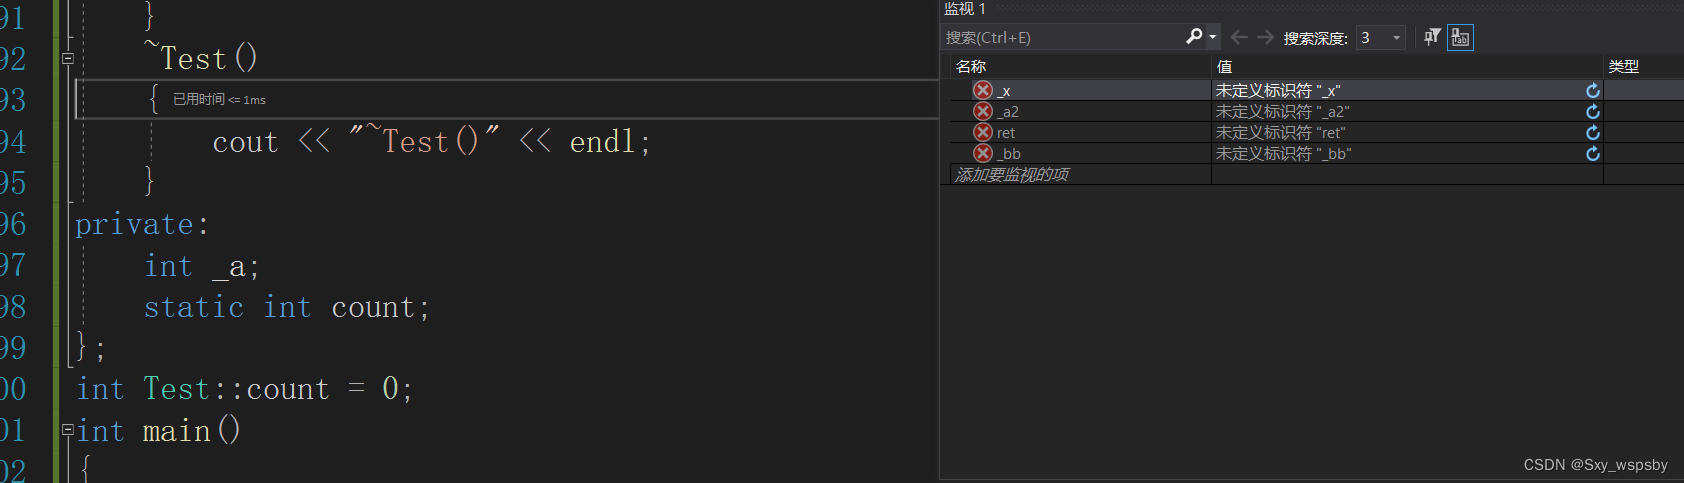Collapse the main function outline
1684x483 pixels.
pyautogui.click(x=68, y=430)
